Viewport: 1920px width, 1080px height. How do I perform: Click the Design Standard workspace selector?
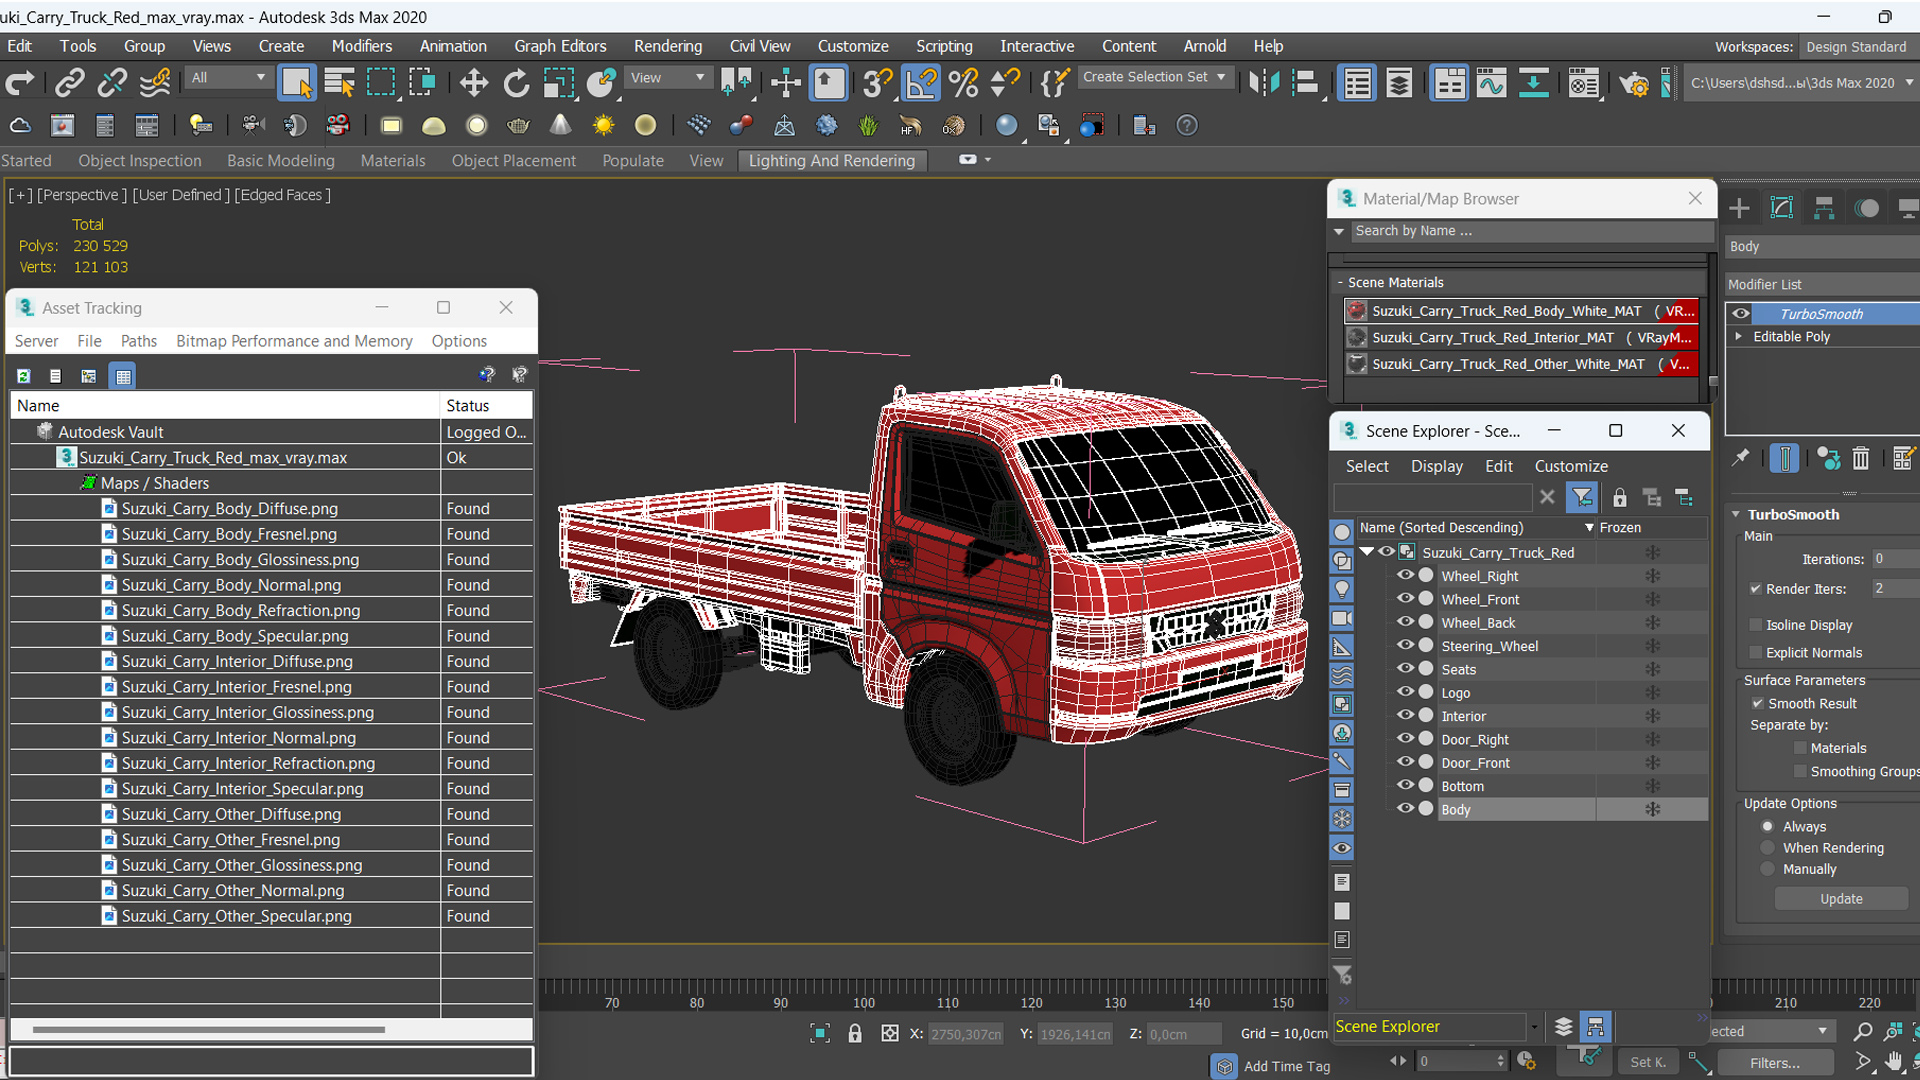1857,47
